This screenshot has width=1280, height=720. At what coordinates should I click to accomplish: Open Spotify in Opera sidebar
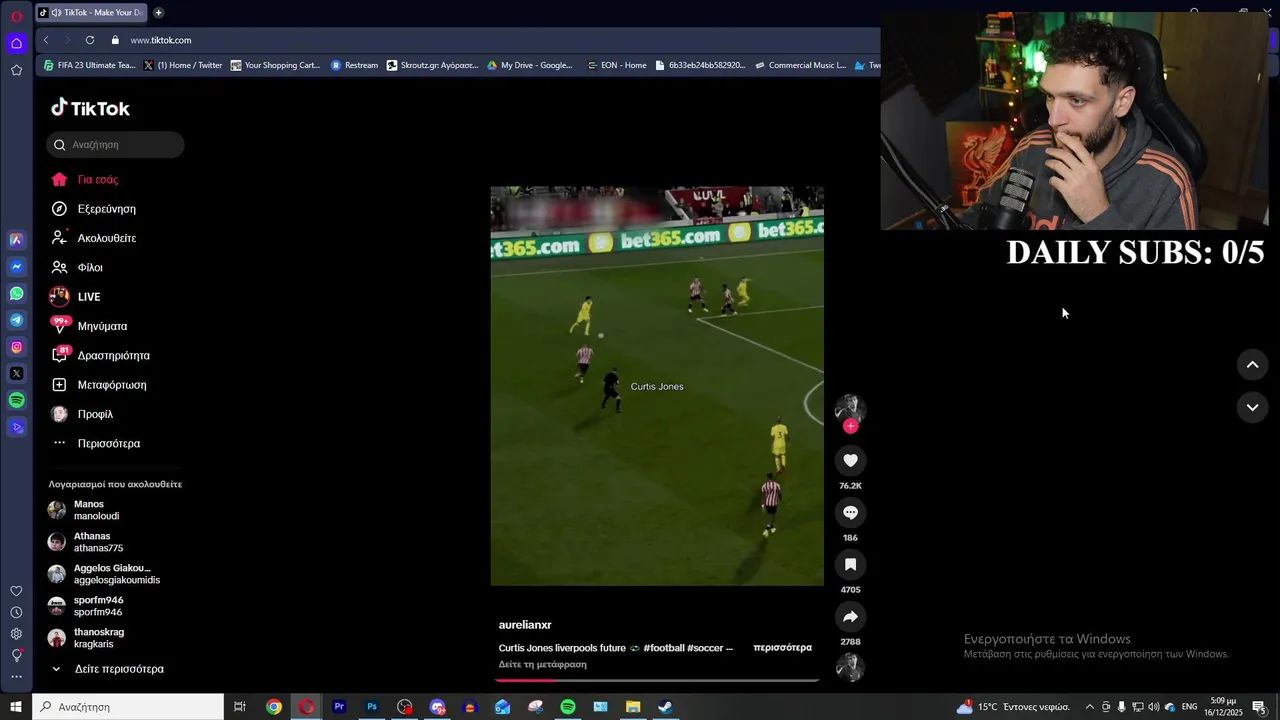point(16,400)
